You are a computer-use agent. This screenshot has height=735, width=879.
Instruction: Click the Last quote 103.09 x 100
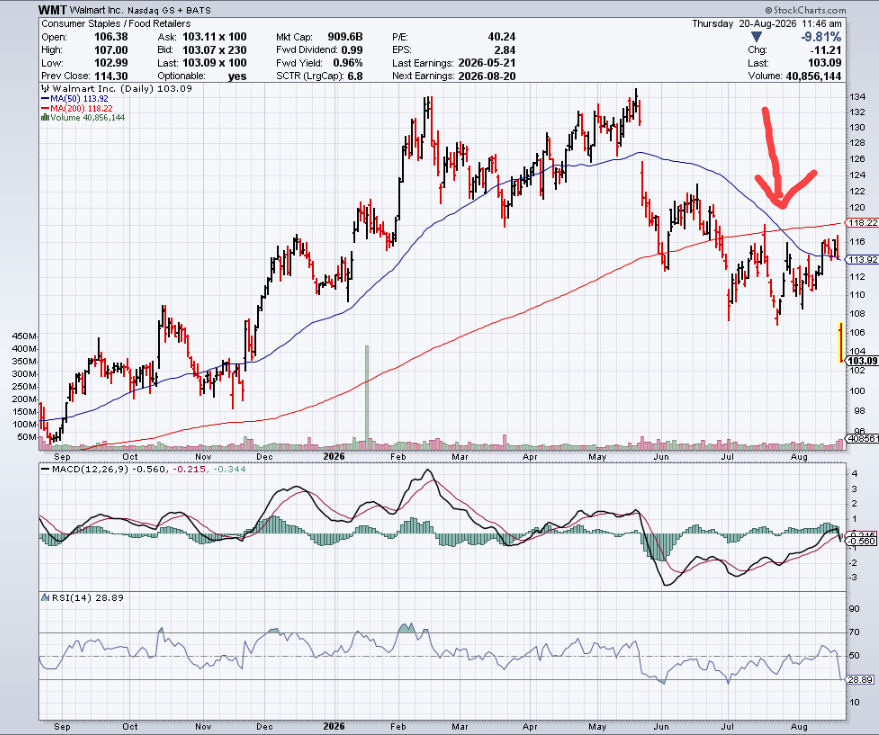tap(215, 63)
